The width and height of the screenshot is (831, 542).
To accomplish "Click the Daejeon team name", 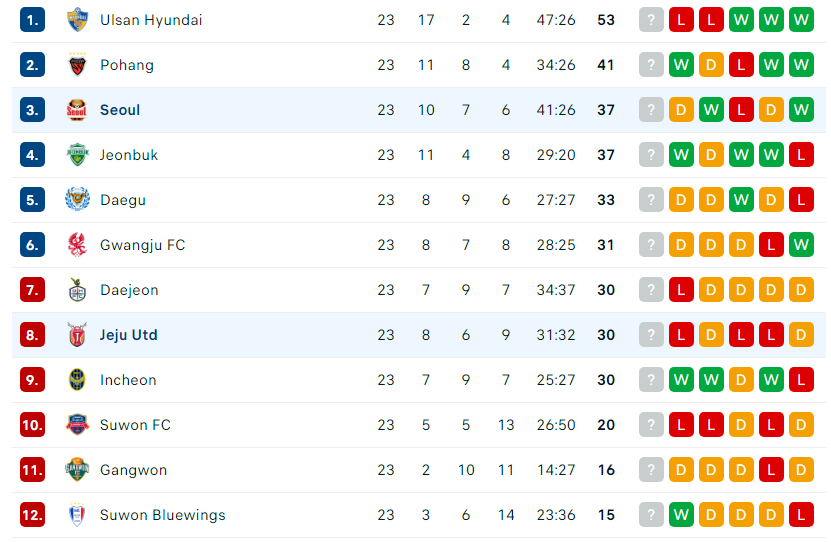I will click(129, 290).
